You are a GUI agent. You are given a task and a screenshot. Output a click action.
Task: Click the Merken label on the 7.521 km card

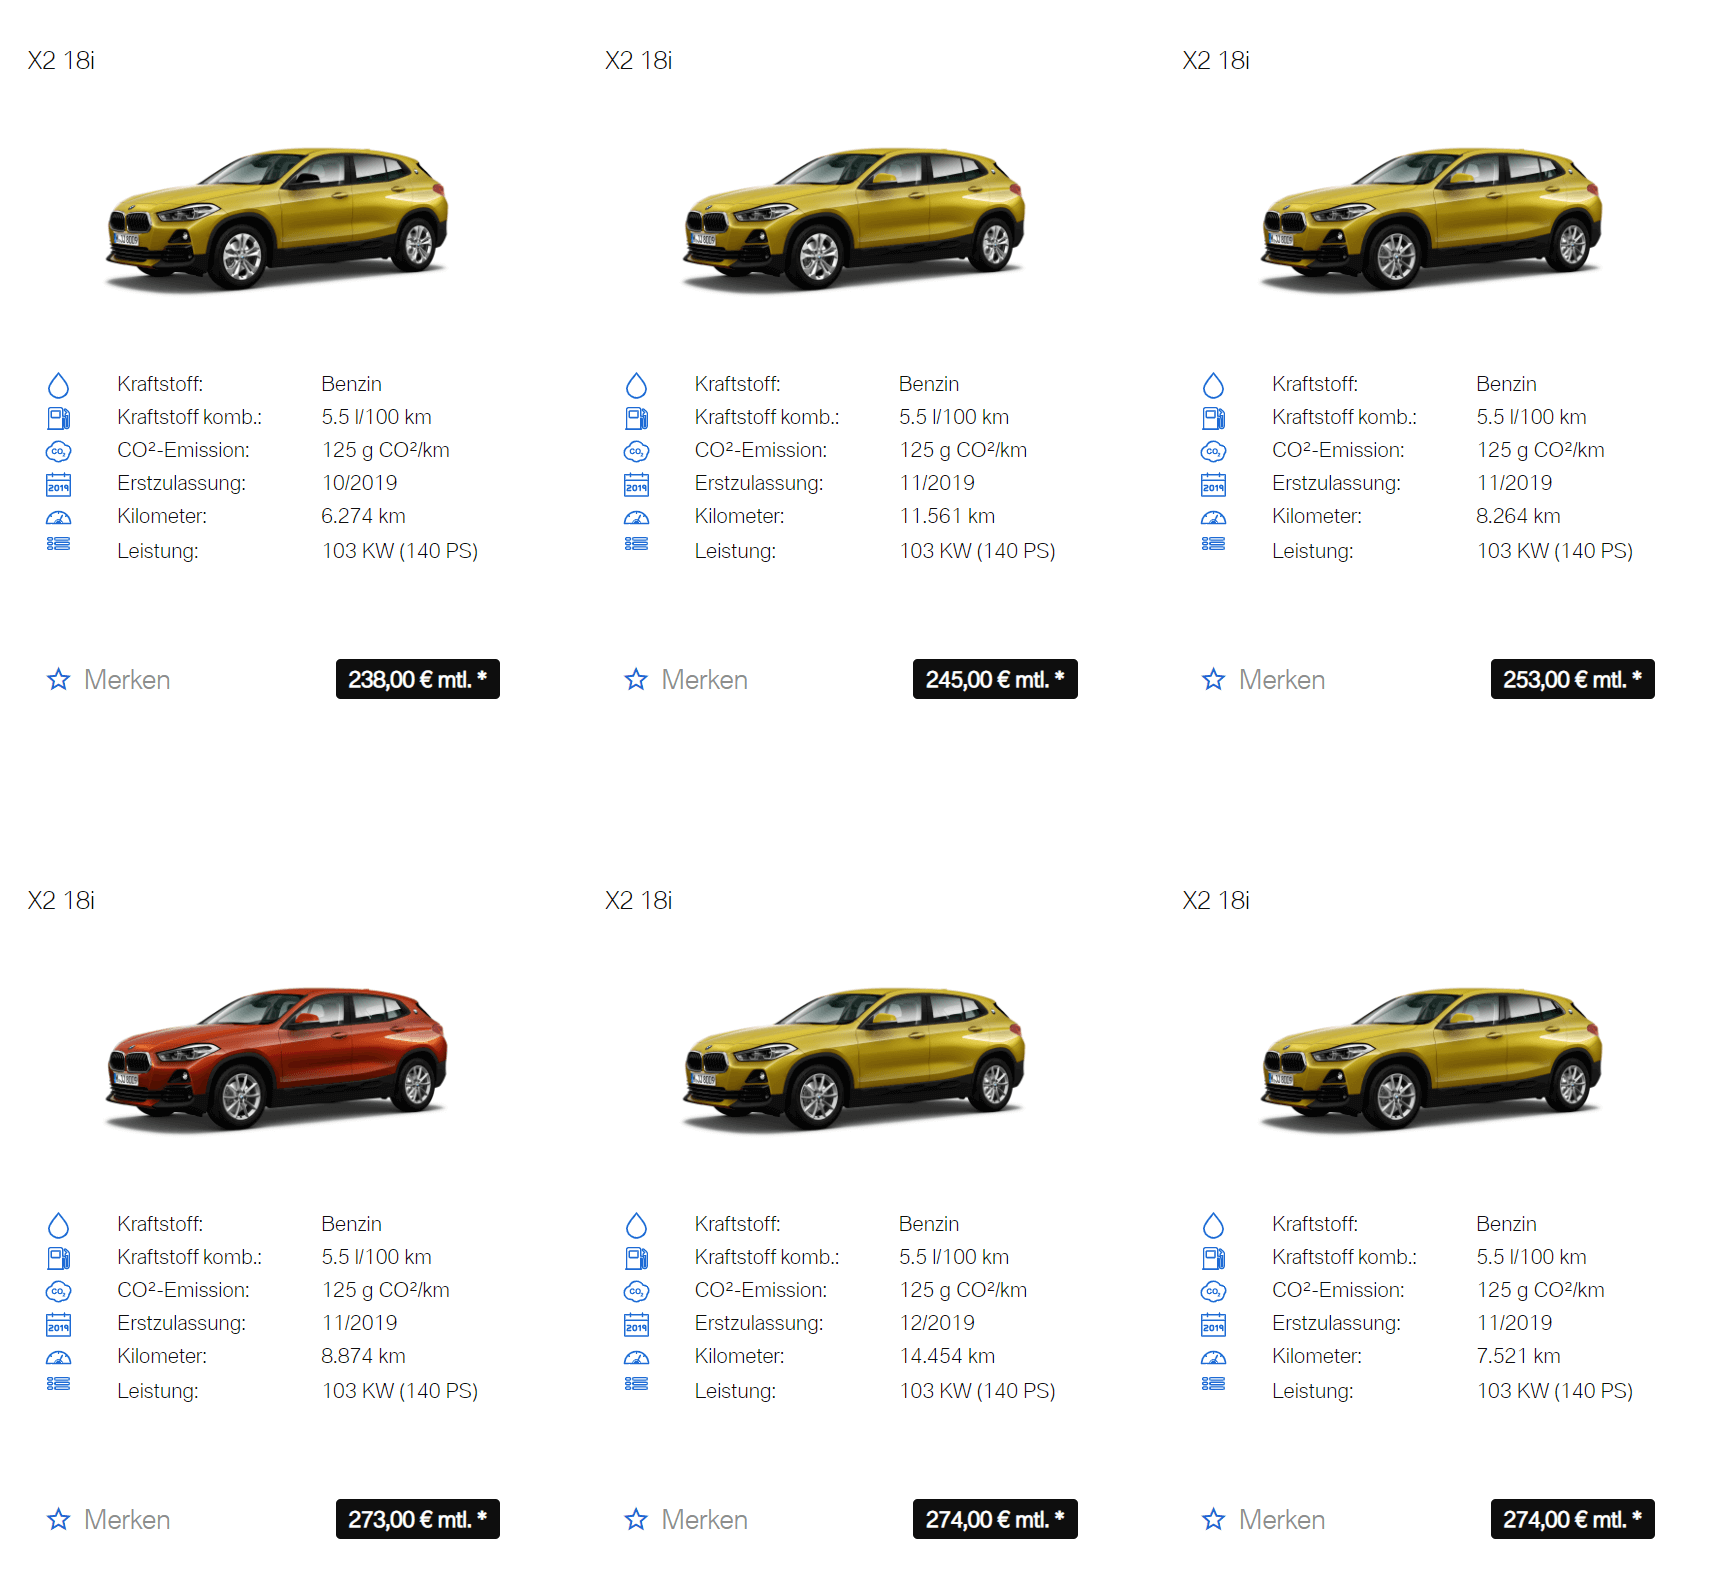pyautogui.click(x=1281, y=1520)
